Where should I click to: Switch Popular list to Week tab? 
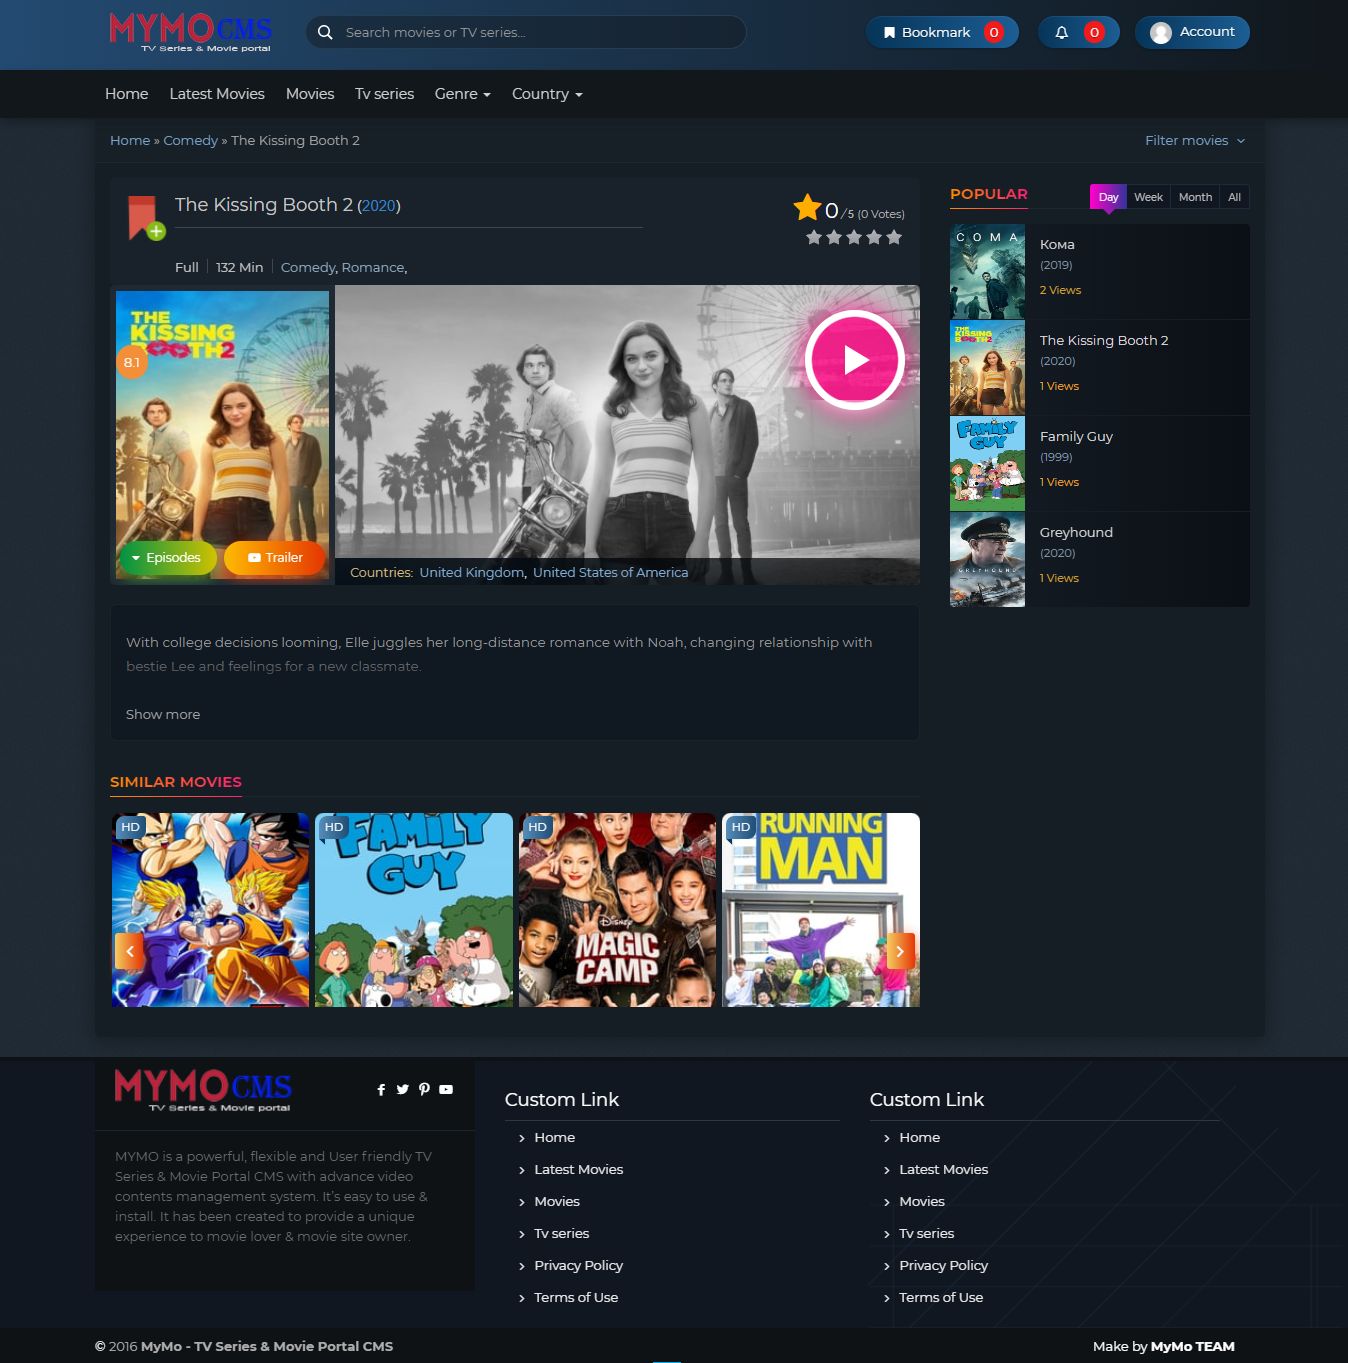click(1148, 197)
